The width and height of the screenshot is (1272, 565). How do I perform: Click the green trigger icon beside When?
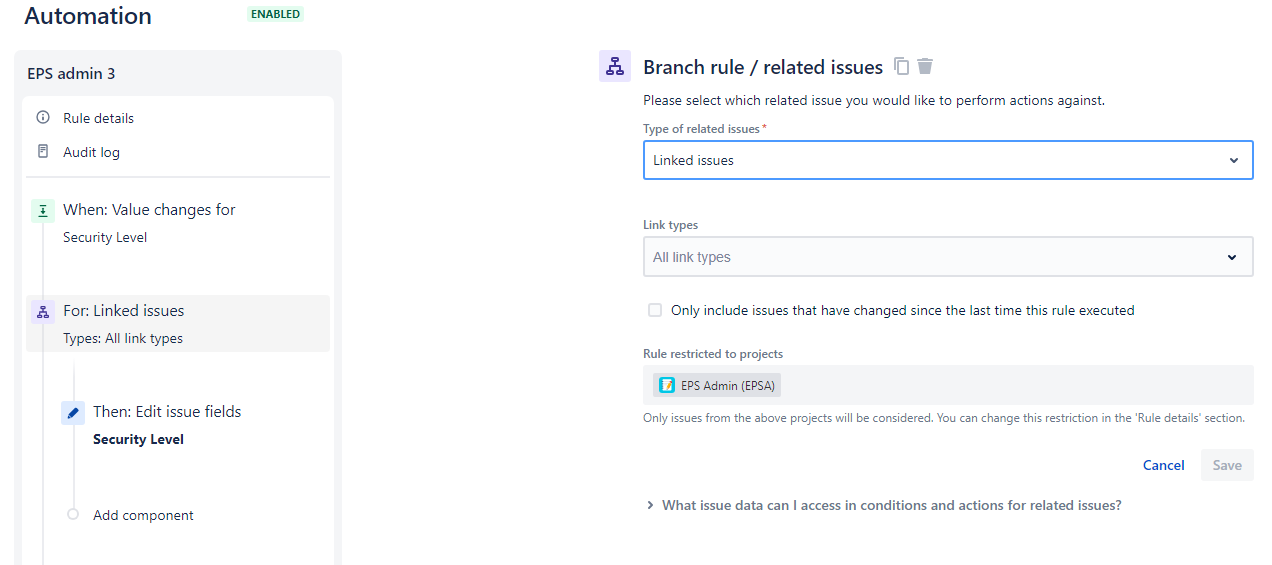43,210
